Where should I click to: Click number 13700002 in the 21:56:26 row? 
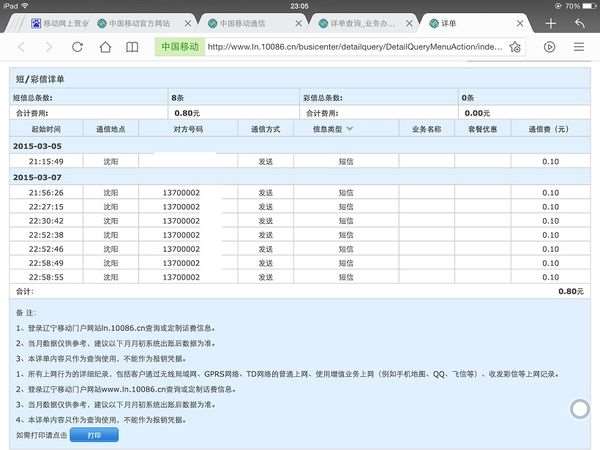[181, 193]
